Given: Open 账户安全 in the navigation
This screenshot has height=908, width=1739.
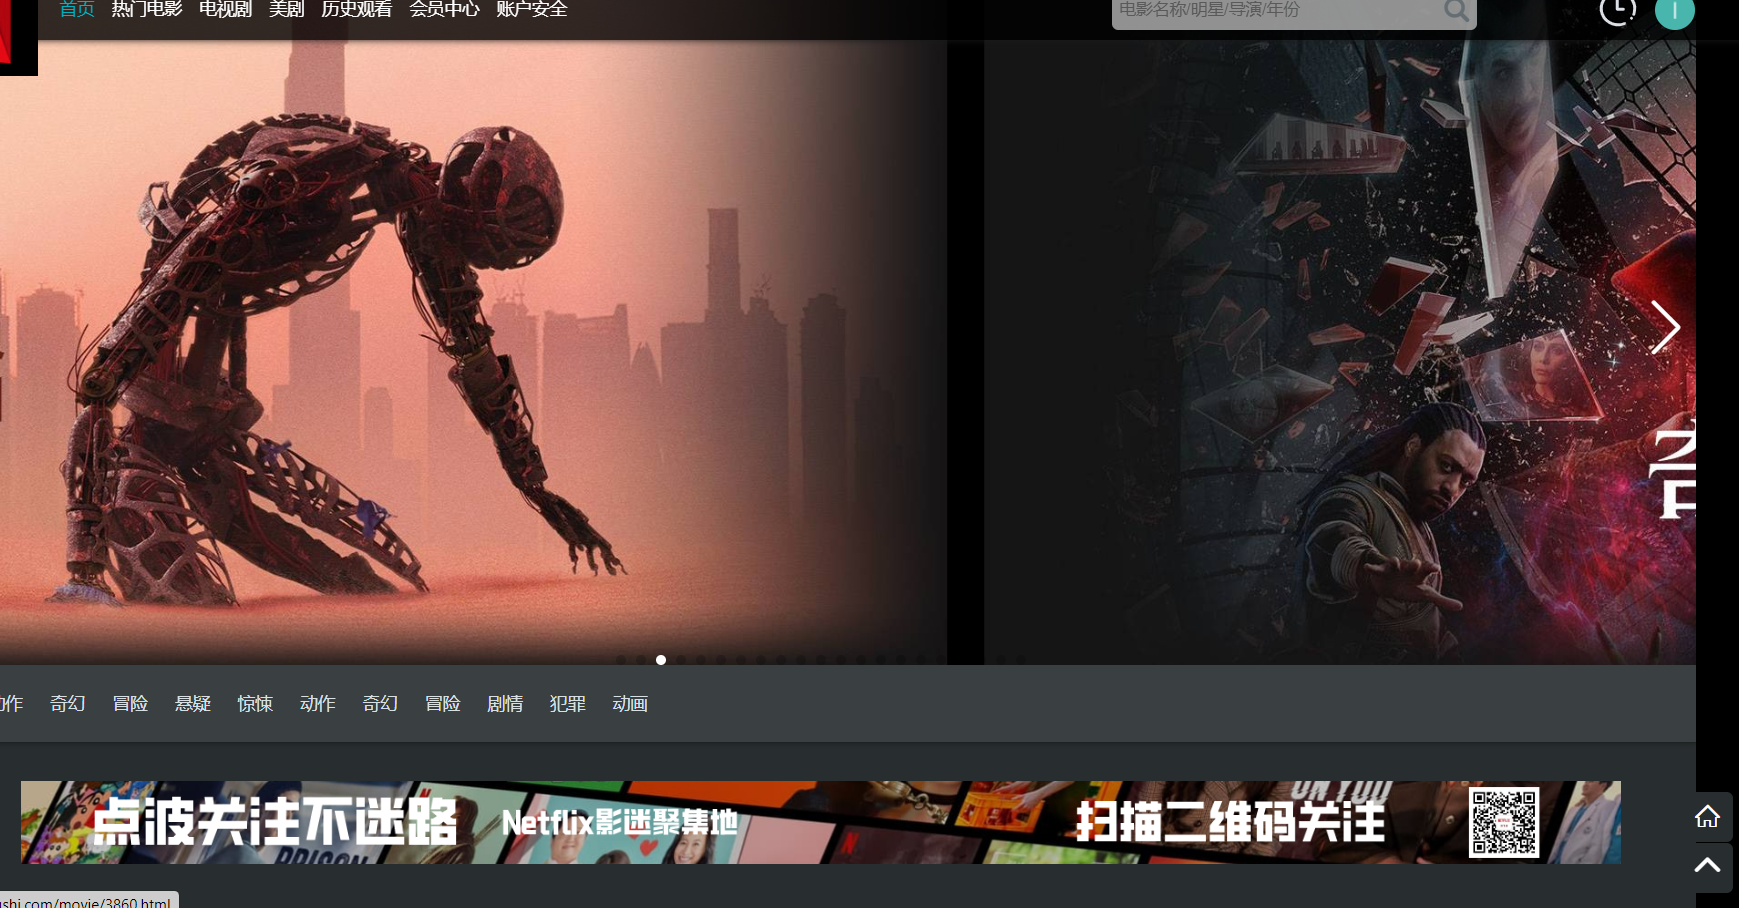Looking at the screenshot, I should (532, 9).
